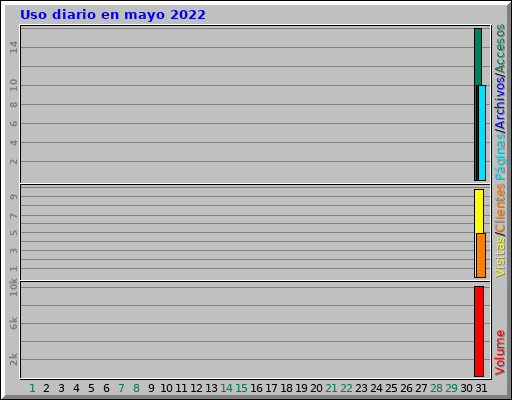
Task: Click day label "8" on the x-axis
Action: 136,388
